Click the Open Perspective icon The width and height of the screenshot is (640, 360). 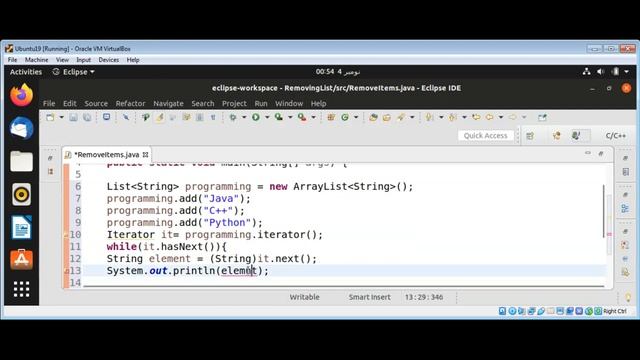[530, 136]
